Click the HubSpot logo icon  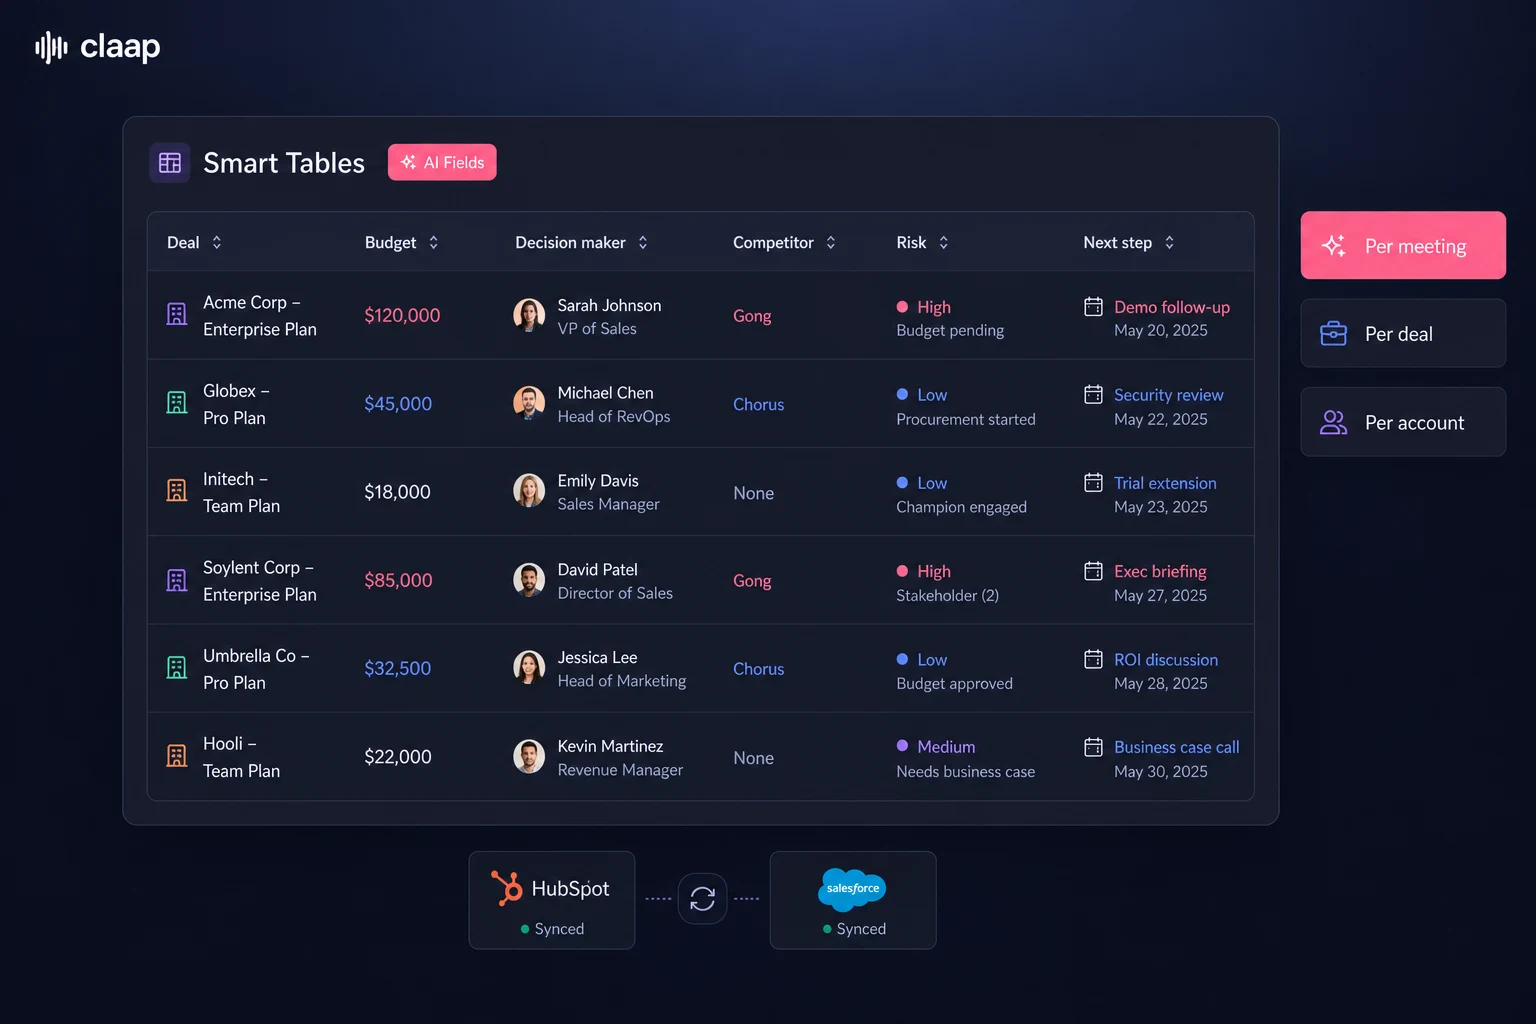(507, 888)
